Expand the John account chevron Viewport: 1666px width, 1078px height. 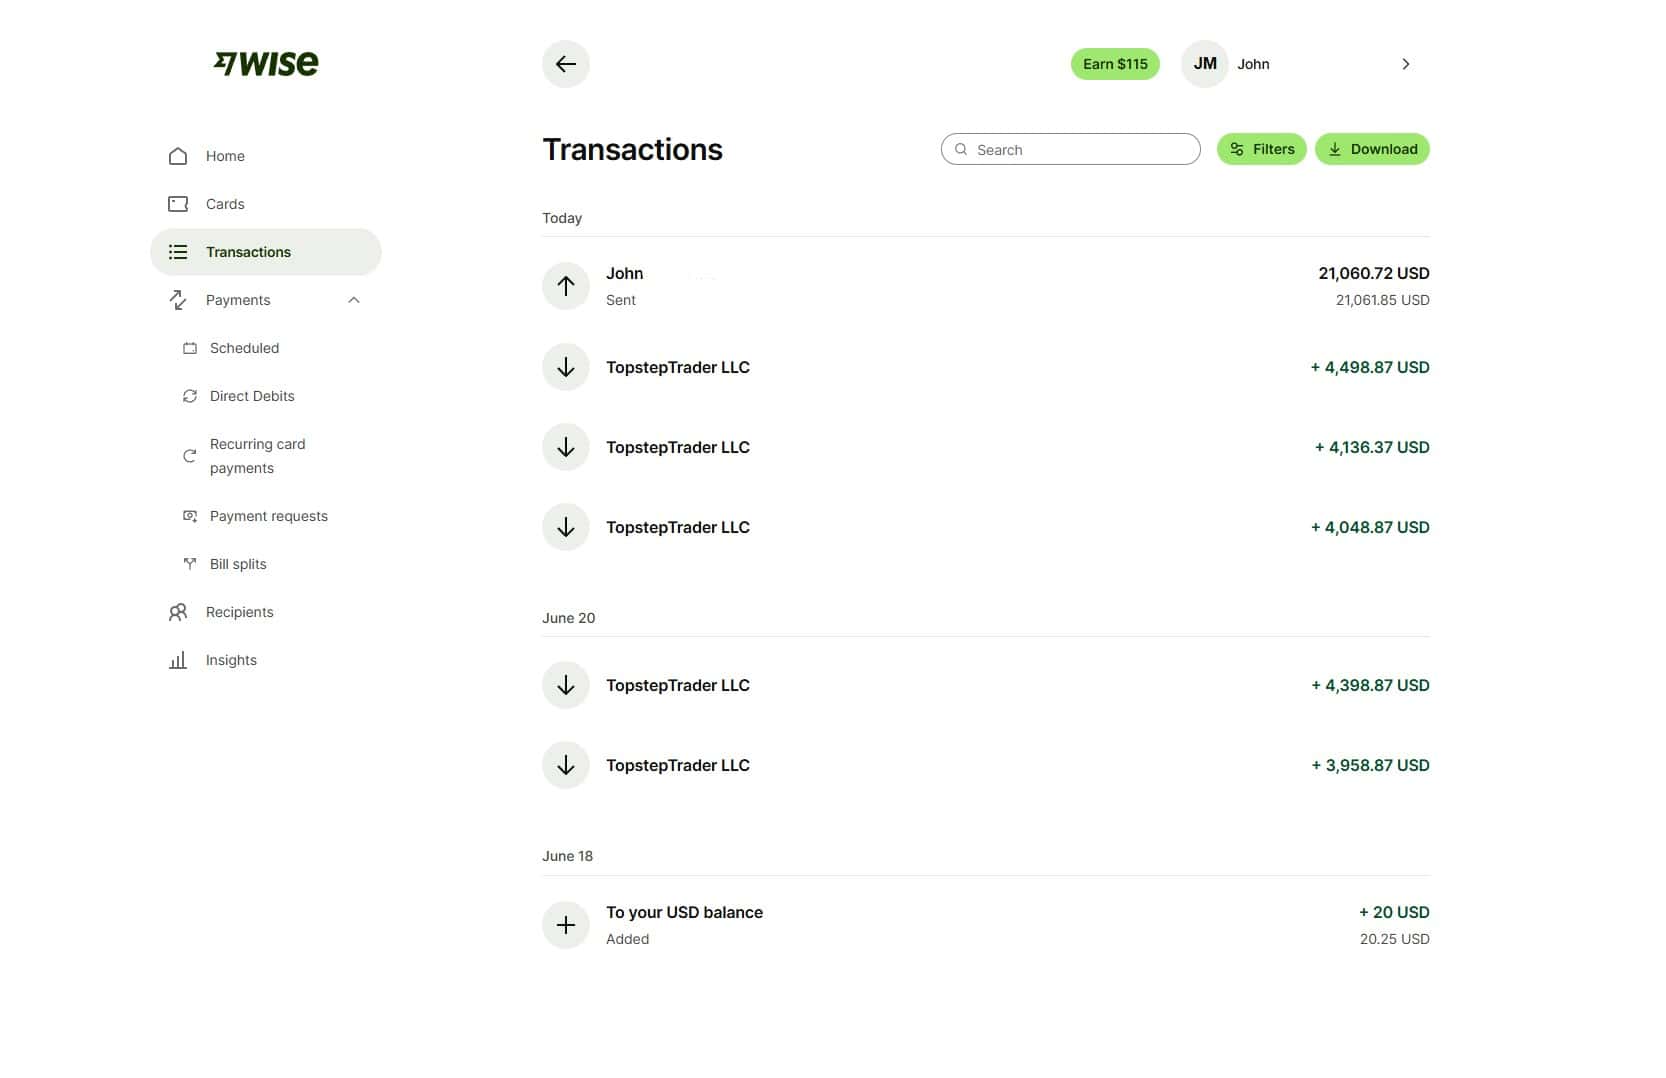click(1406, 64)
